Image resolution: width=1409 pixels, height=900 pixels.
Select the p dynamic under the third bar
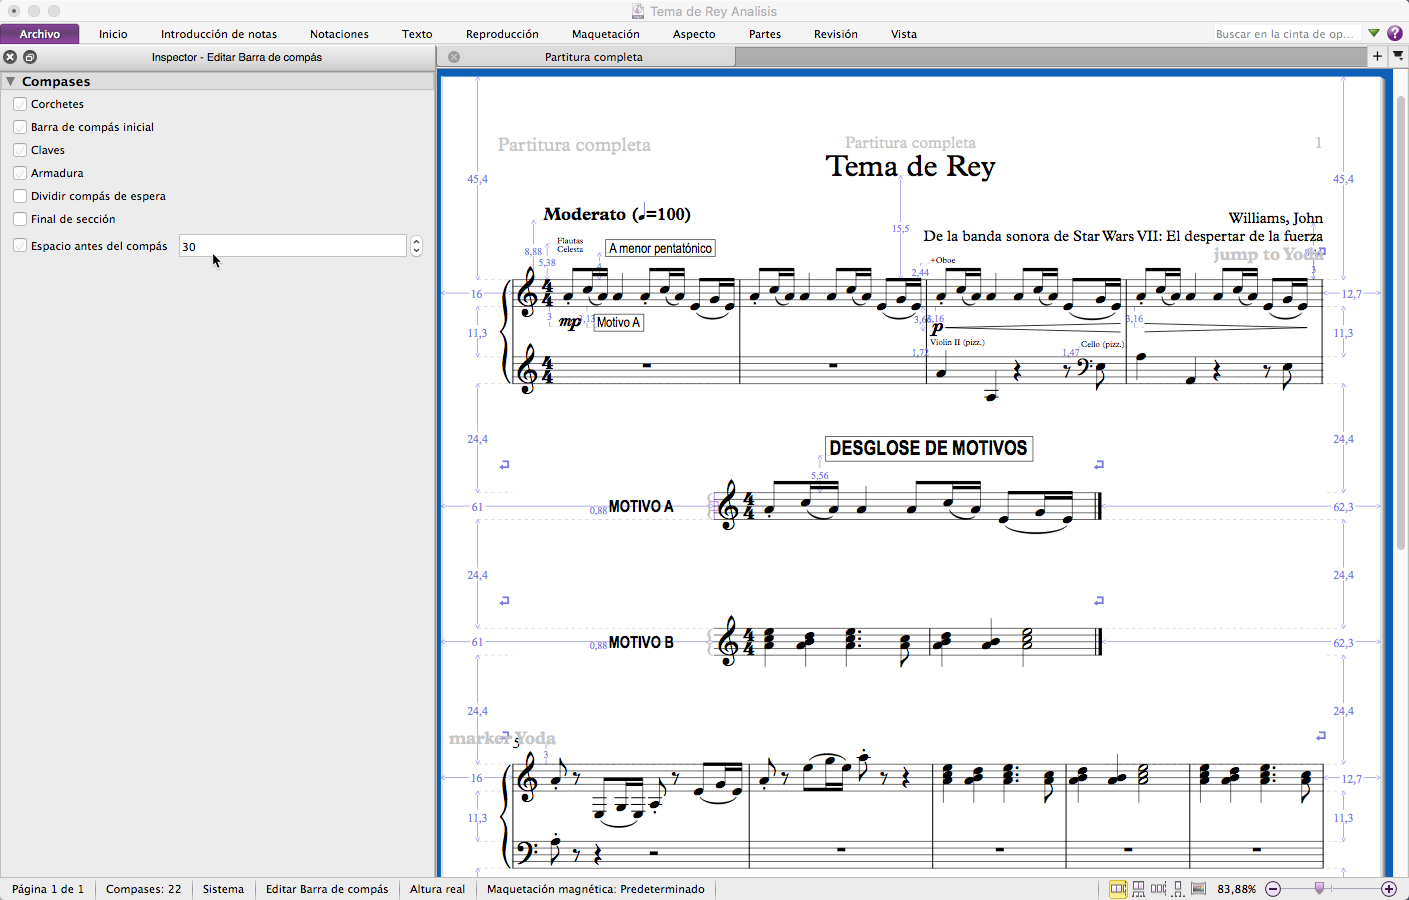click(937, 327)
